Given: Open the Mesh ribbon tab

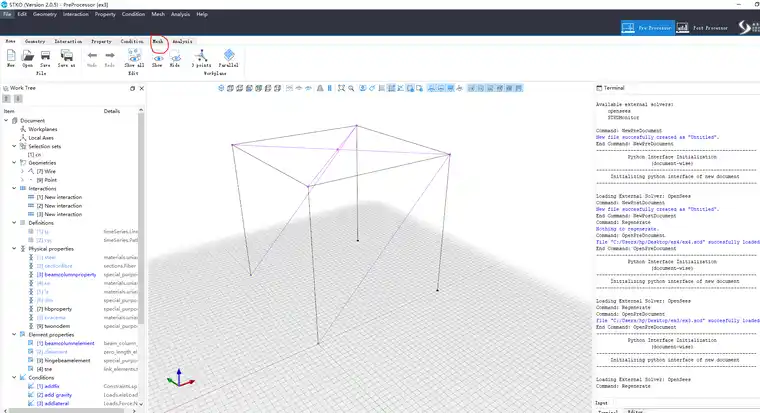Looking at the screenshot, I should 158,41.
